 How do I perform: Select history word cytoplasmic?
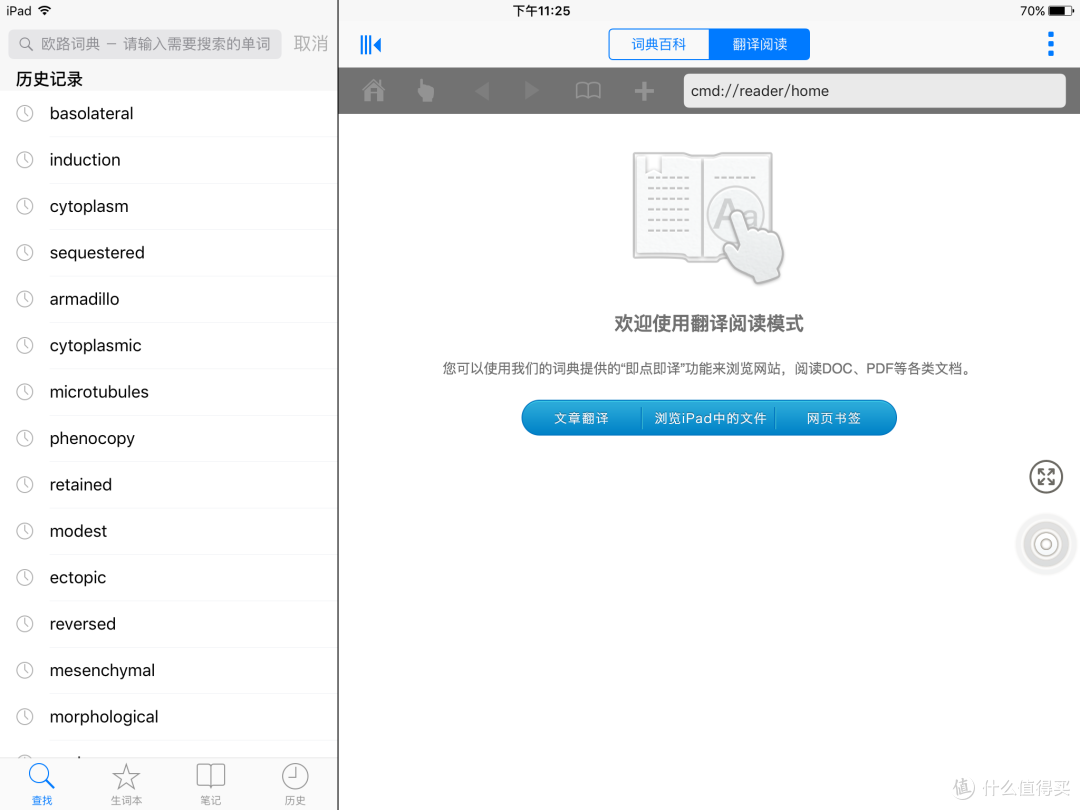pos(169,346)
